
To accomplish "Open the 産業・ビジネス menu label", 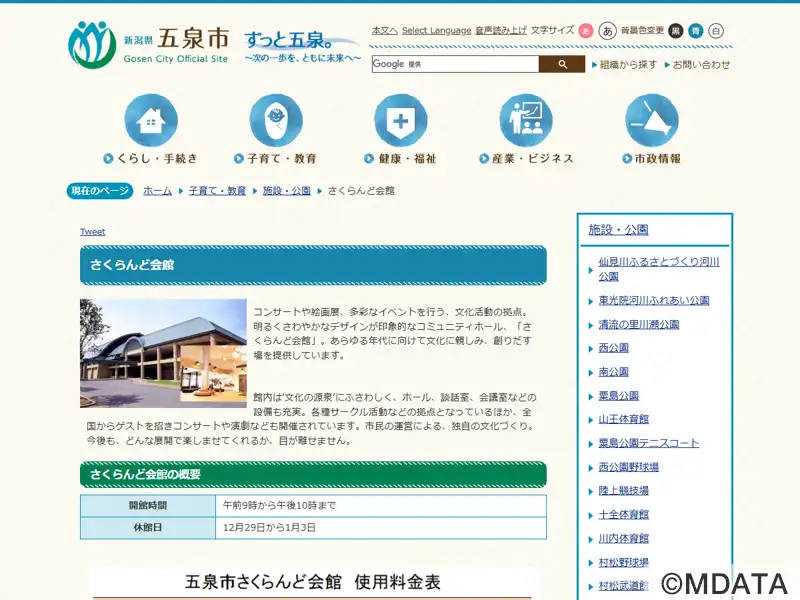I will pyautogui.click(x=526, y=159).
